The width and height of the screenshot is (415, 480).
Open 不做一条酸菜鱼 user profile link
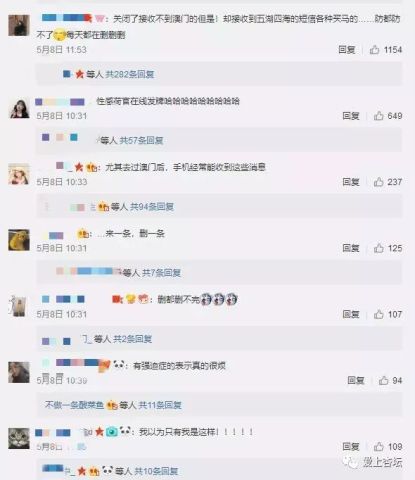click(74, 405)
